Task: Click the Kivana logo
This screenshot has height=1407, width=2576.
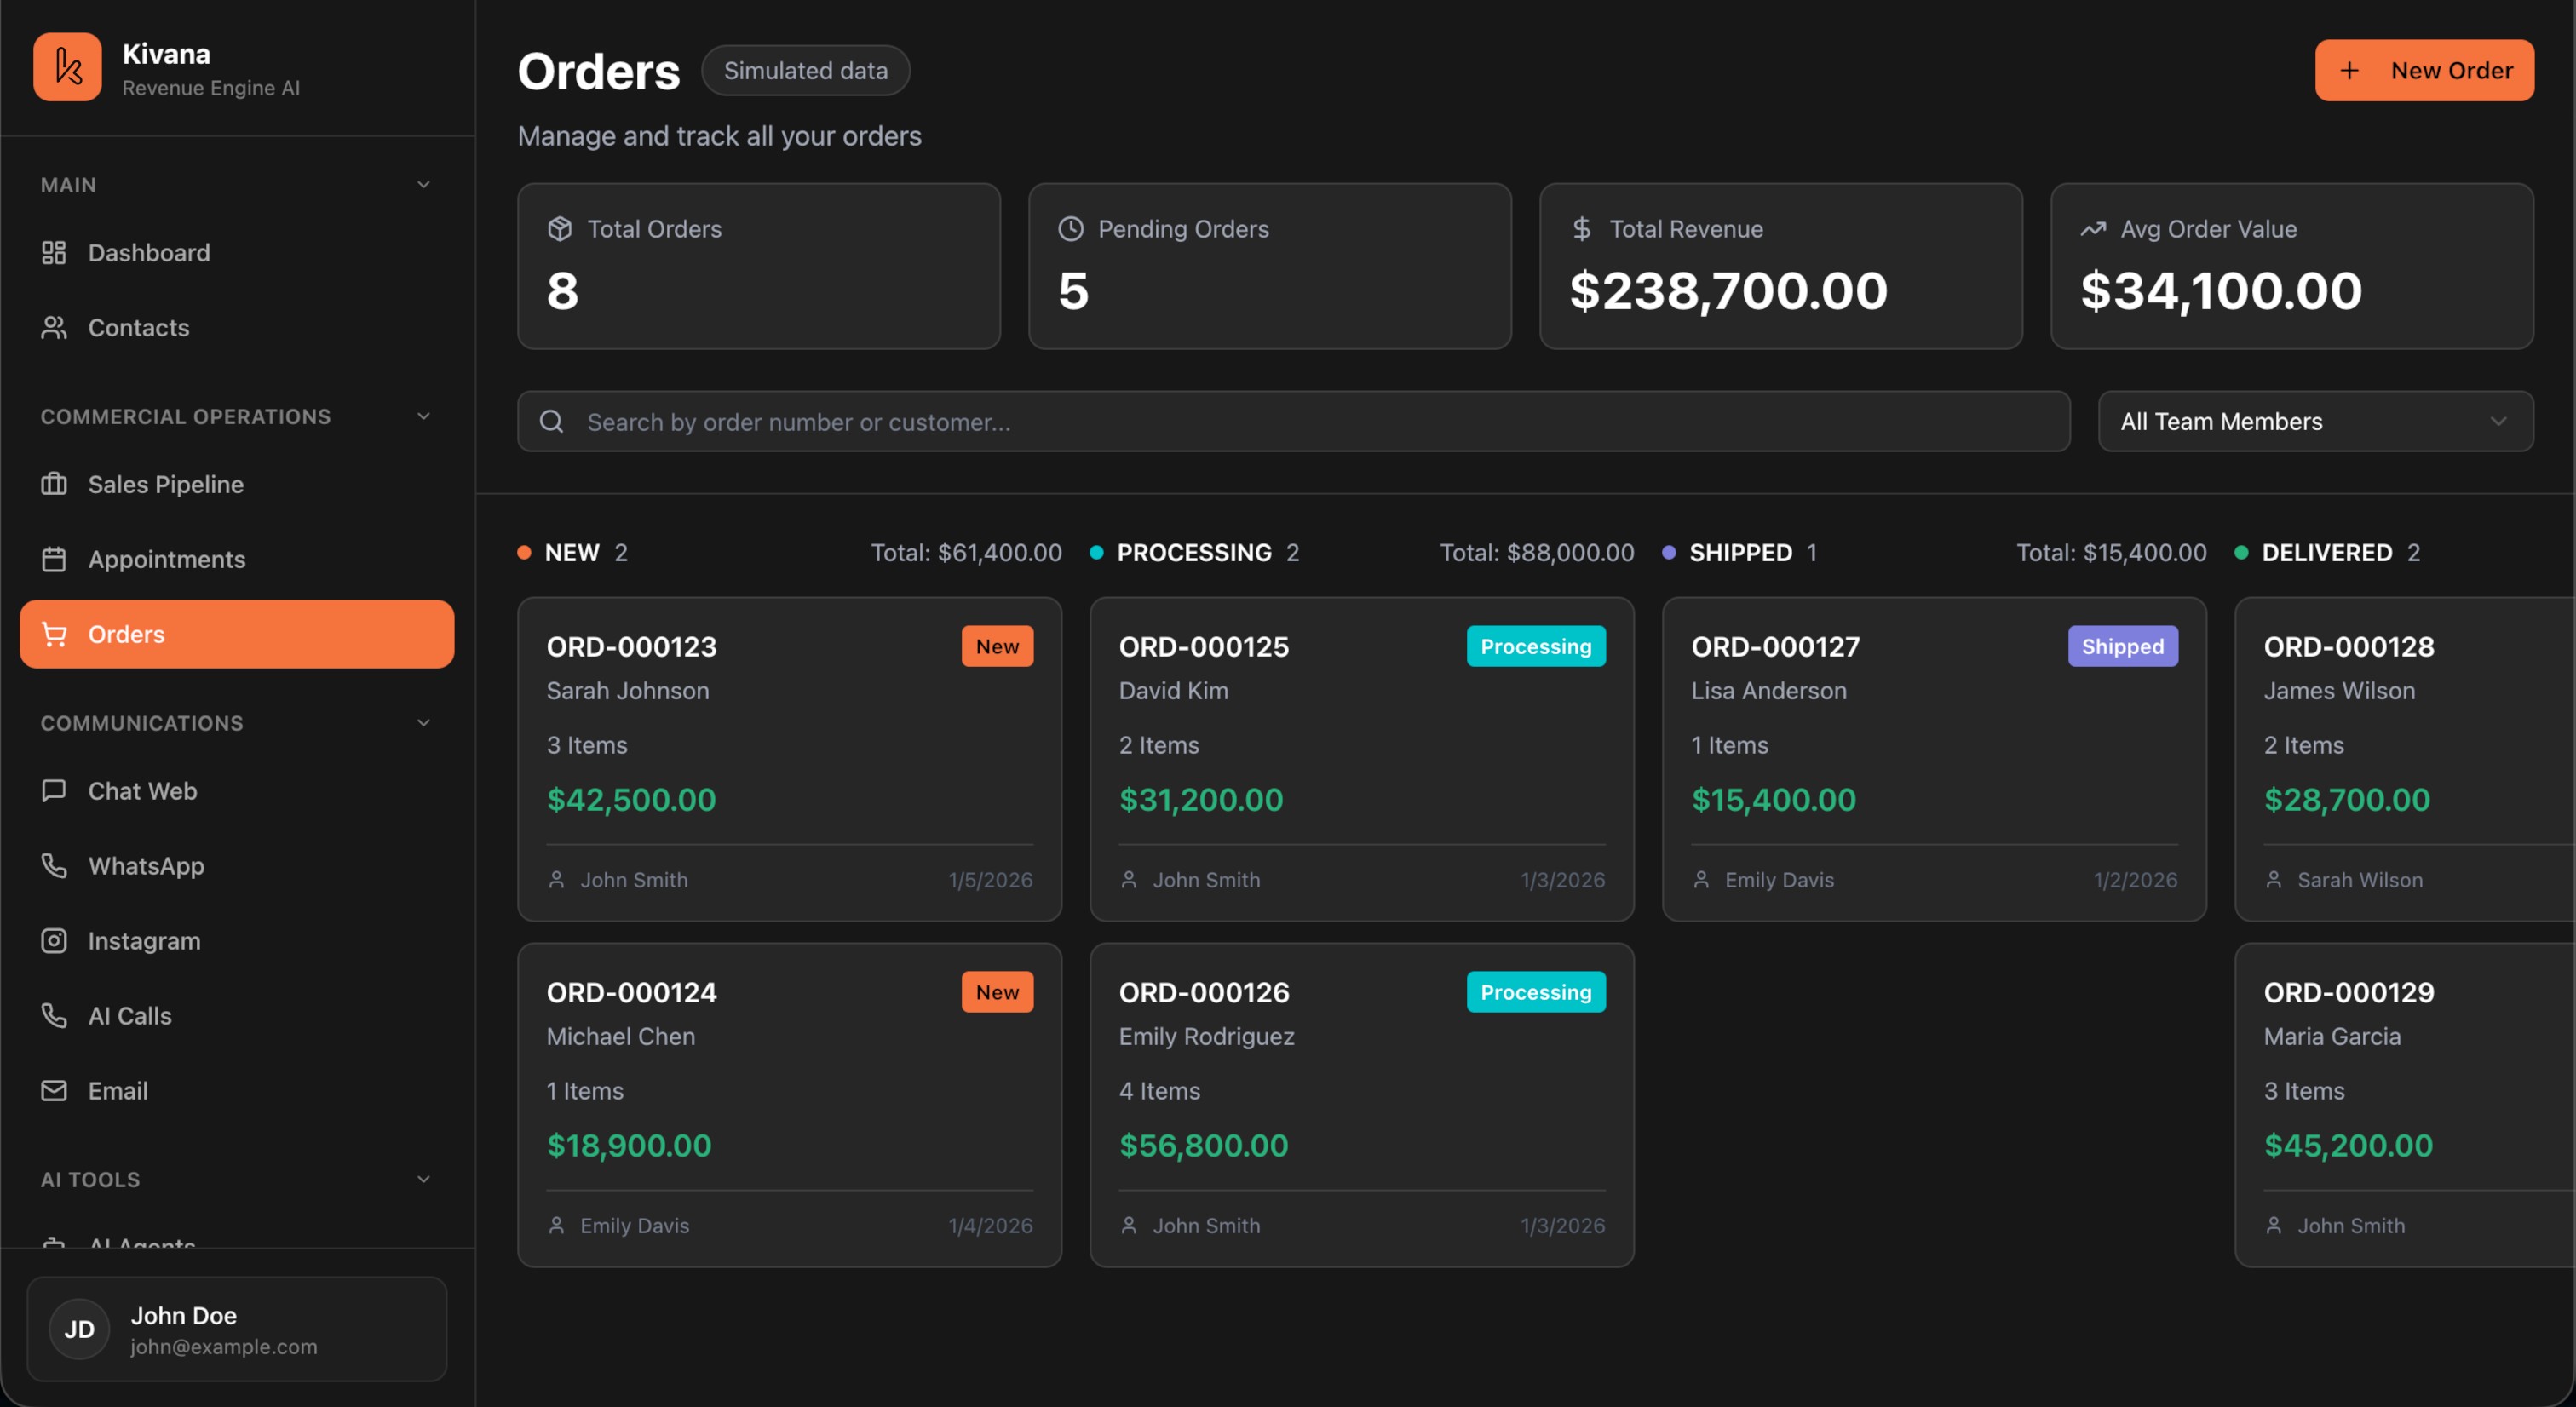Action: click(x=66, y=66)
